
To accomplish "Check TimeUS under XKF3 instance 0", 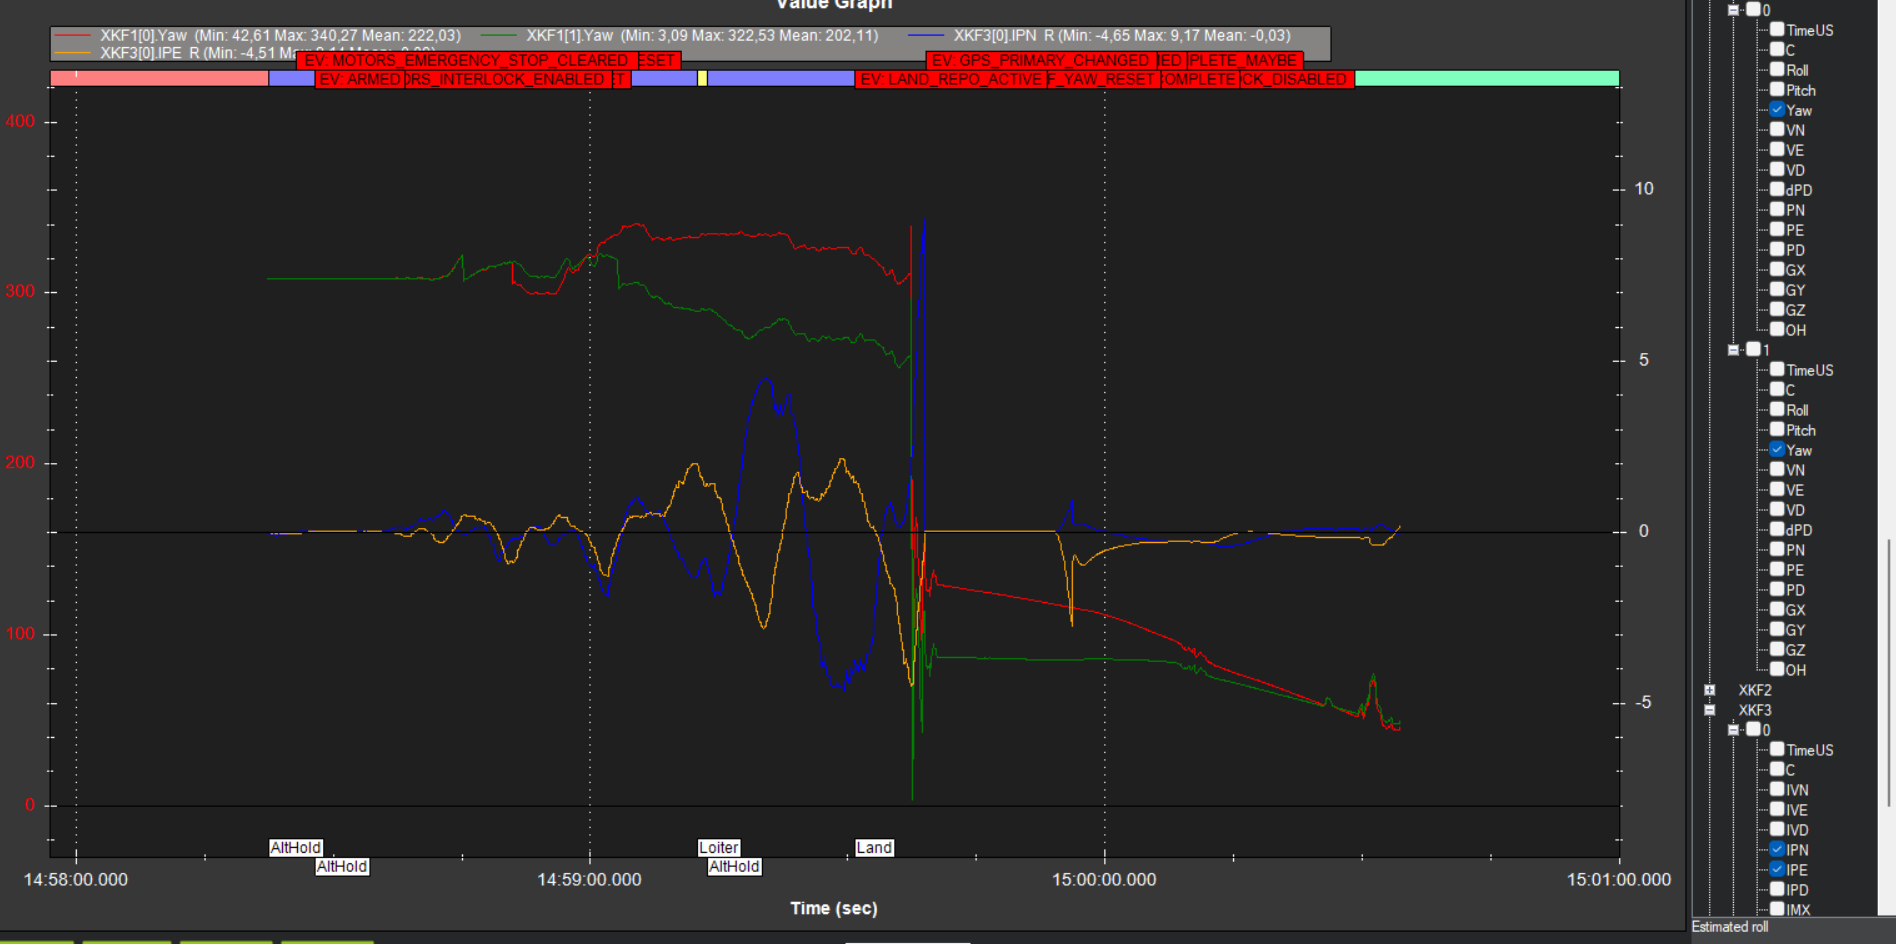I will tap(1777, 750).
